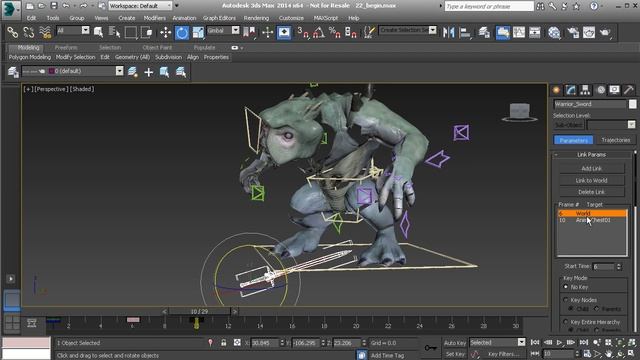Toggle the Percent Snap icon

(x=335, y=32)
